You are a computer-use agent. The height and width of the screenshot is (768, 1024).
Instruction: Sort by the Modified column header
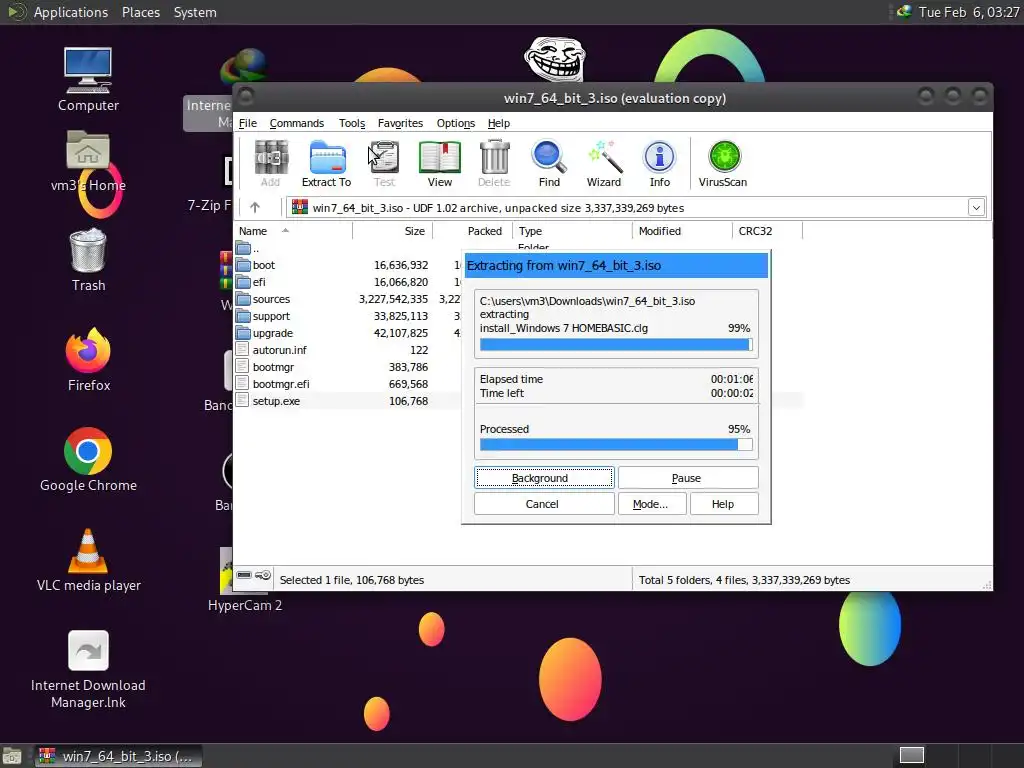pyautogui.click(x=682, y=231)
